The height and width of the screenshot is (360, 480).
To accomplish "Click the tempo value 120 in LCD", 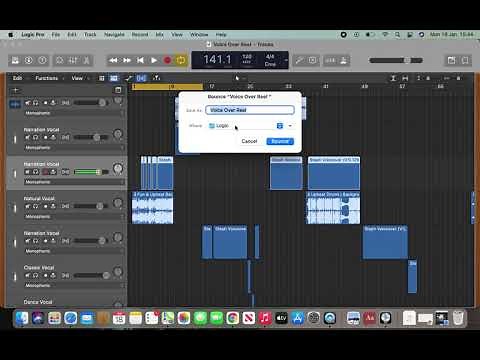I will click(x=247, y=56).
